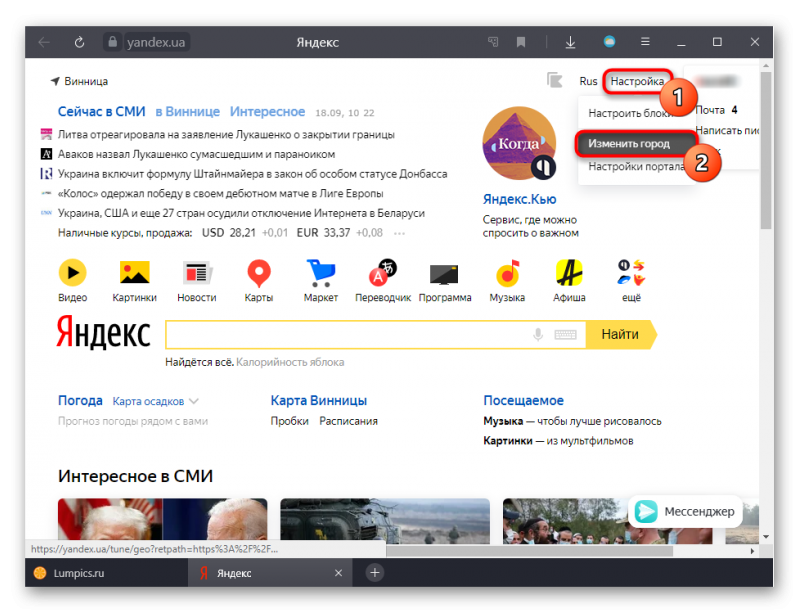Open the Новости service icon

196,273
